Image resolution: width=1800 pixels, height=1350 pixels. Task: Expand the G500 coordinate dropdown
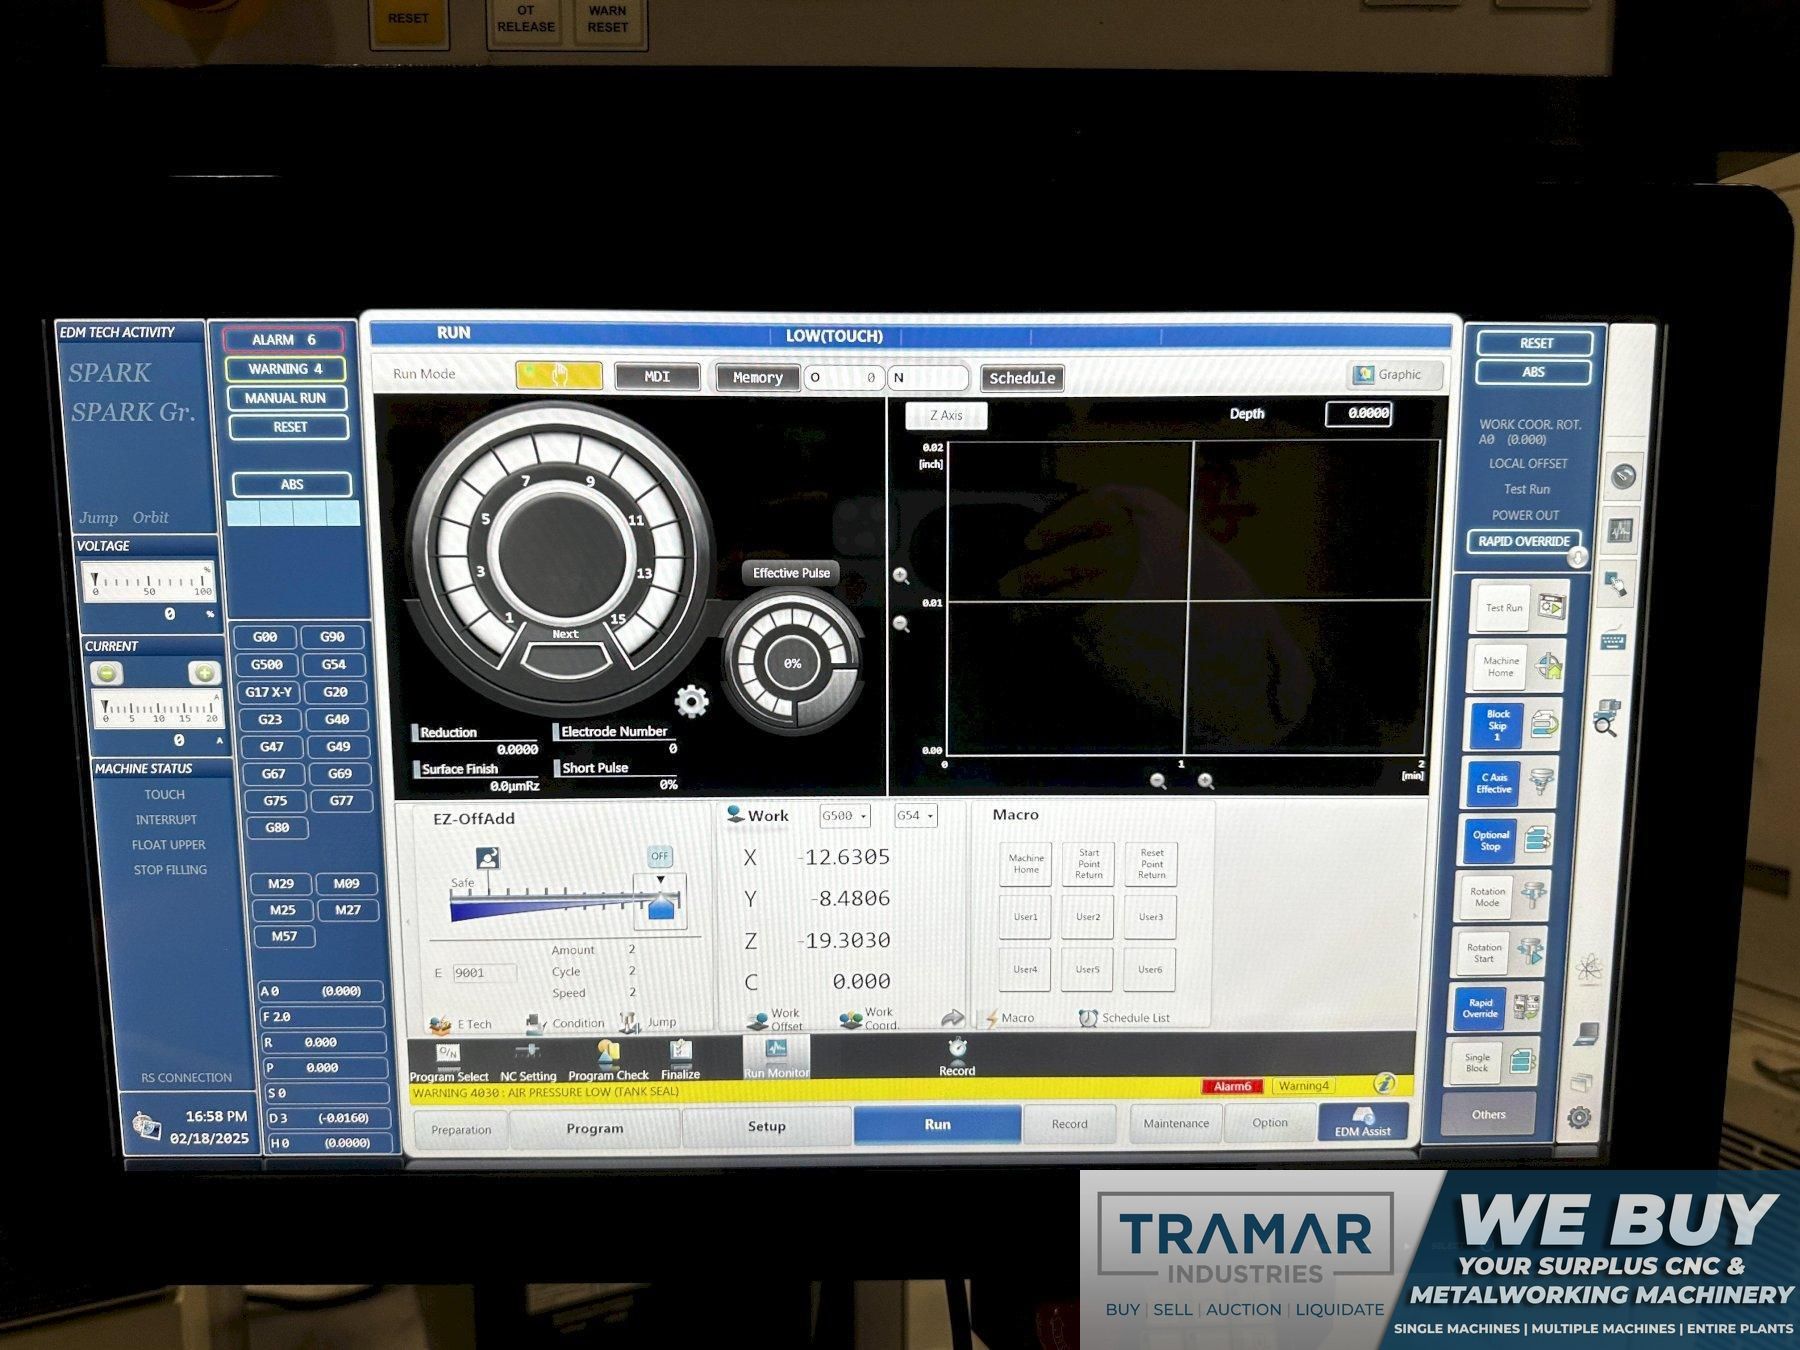coord(844,816)
